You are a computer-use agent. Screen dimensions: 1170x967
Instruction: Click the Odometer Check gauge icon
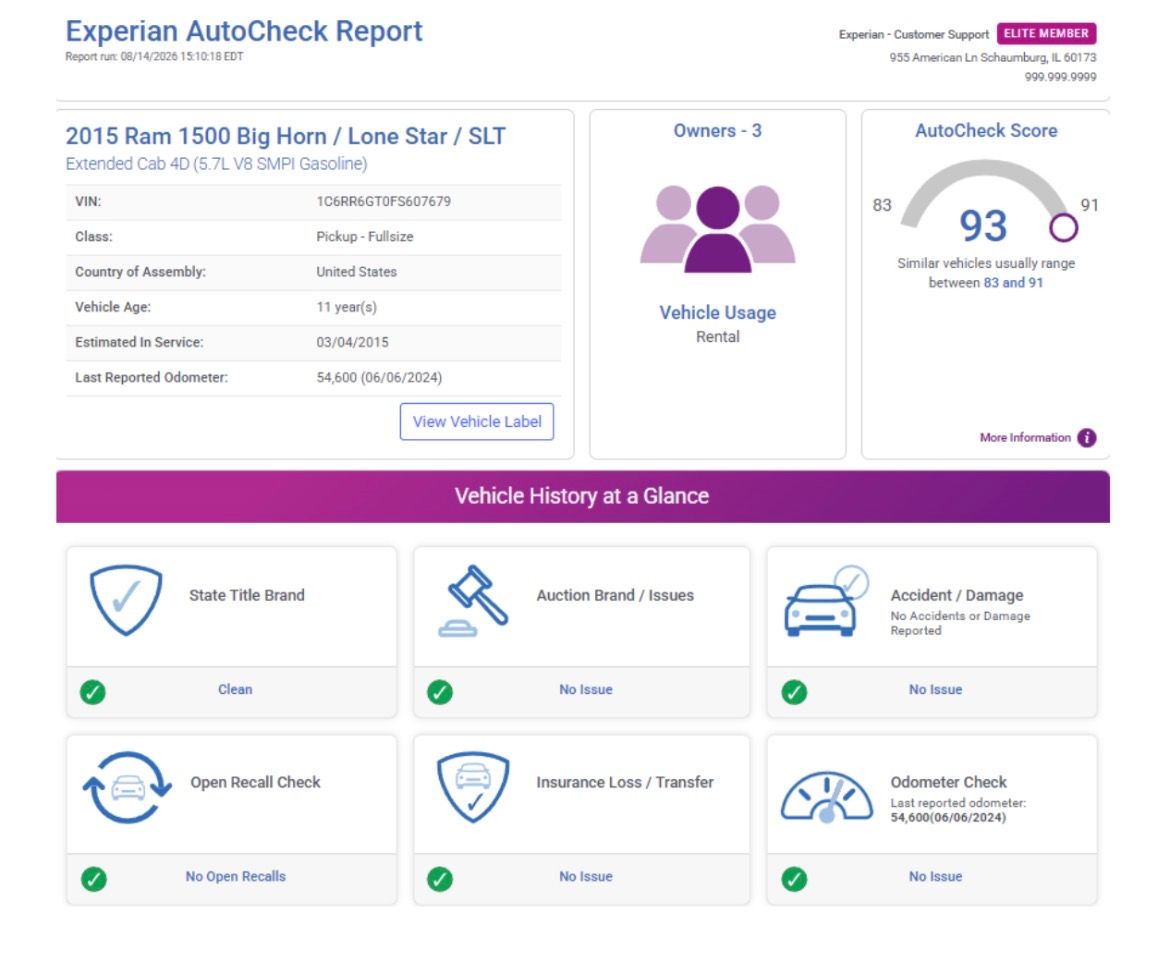click(826, 797)
